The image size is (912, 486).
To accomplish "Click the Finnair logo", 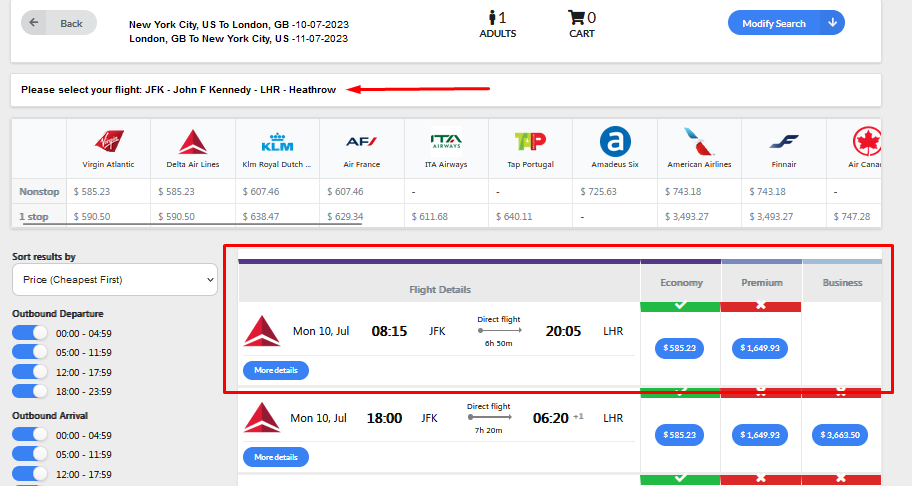I will tap(783, 141).
